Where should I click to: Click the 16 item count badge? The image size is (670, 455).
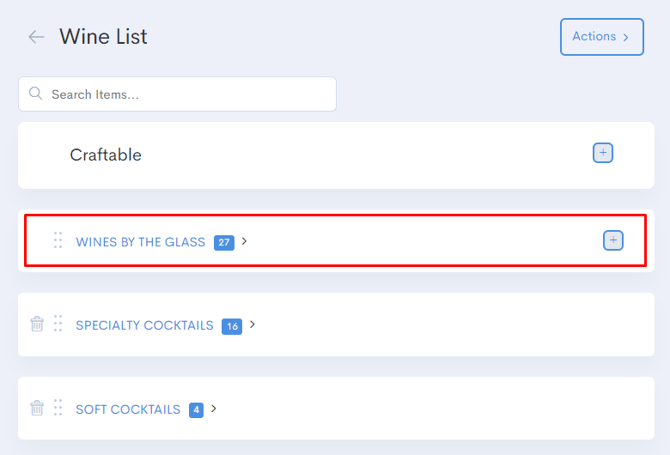click(x=232, y=326)
